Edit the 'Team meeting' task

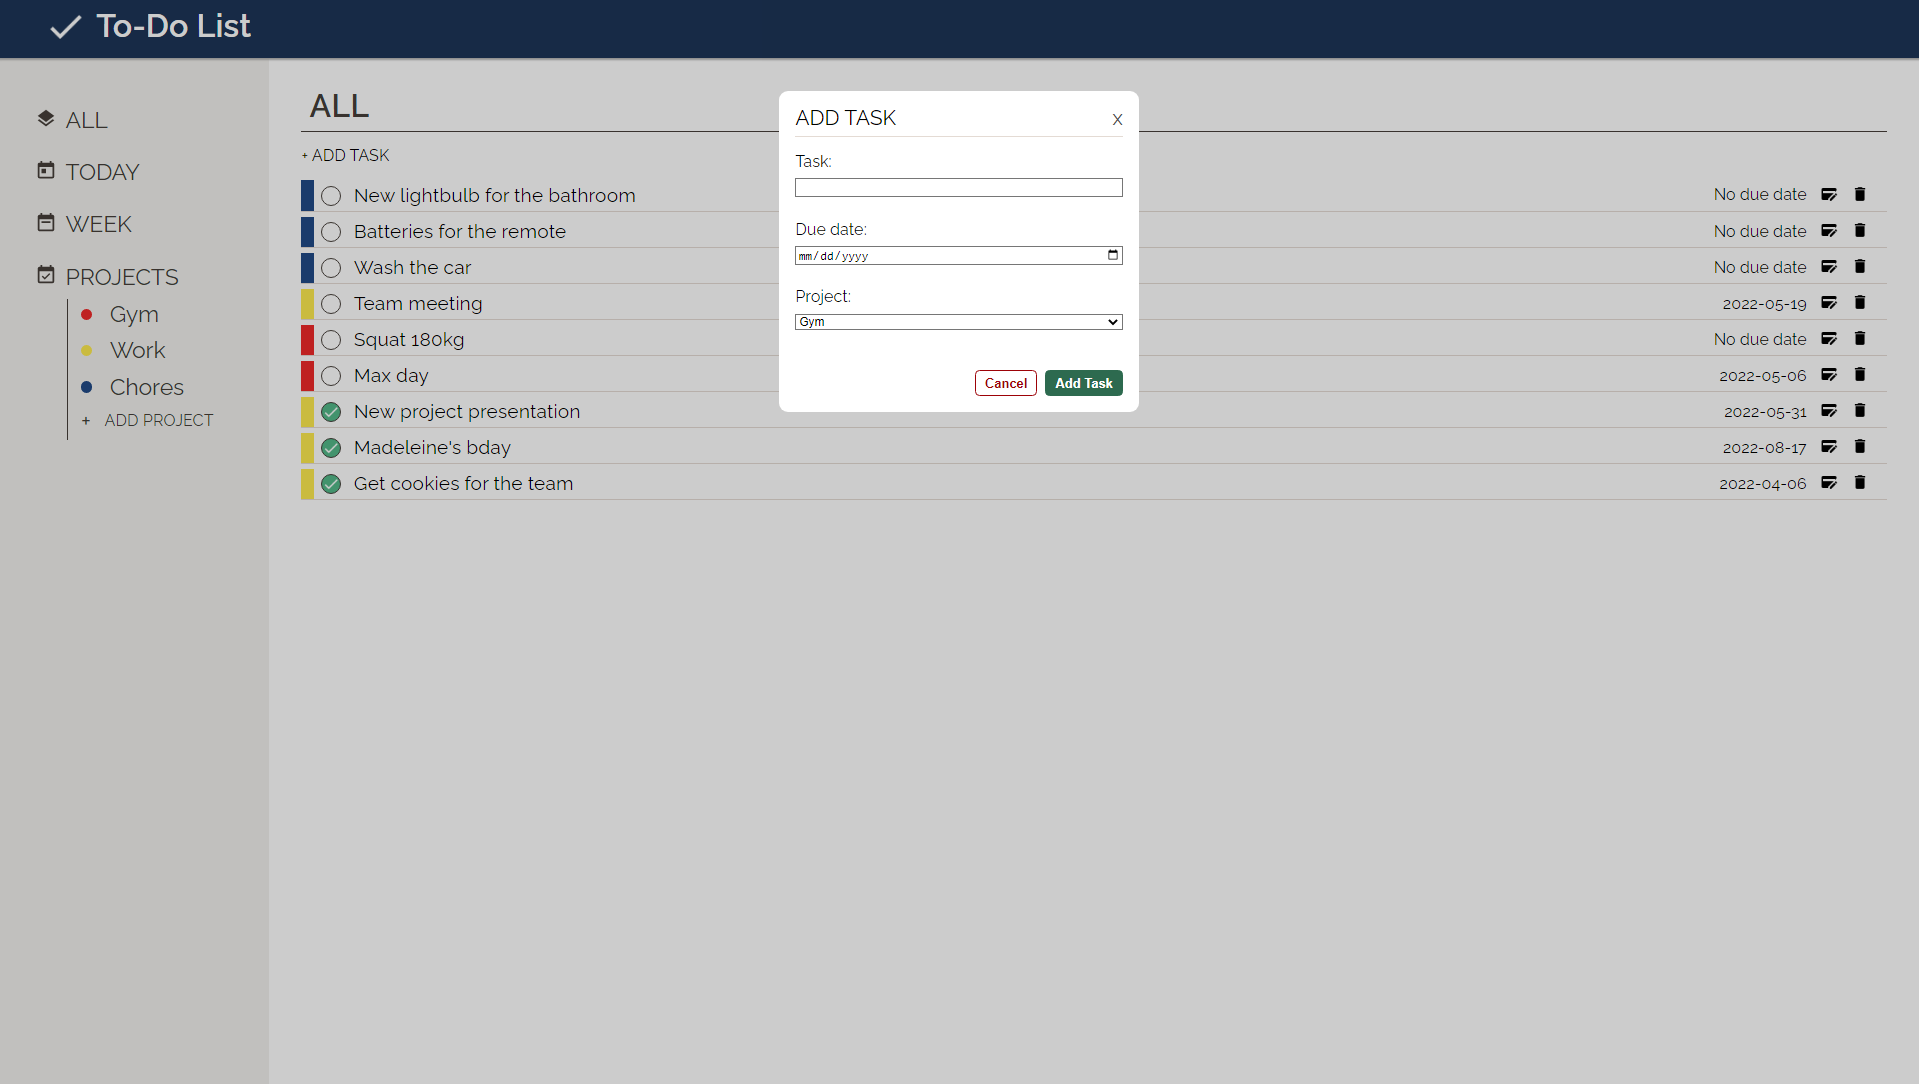click(x=1829, y=303)
